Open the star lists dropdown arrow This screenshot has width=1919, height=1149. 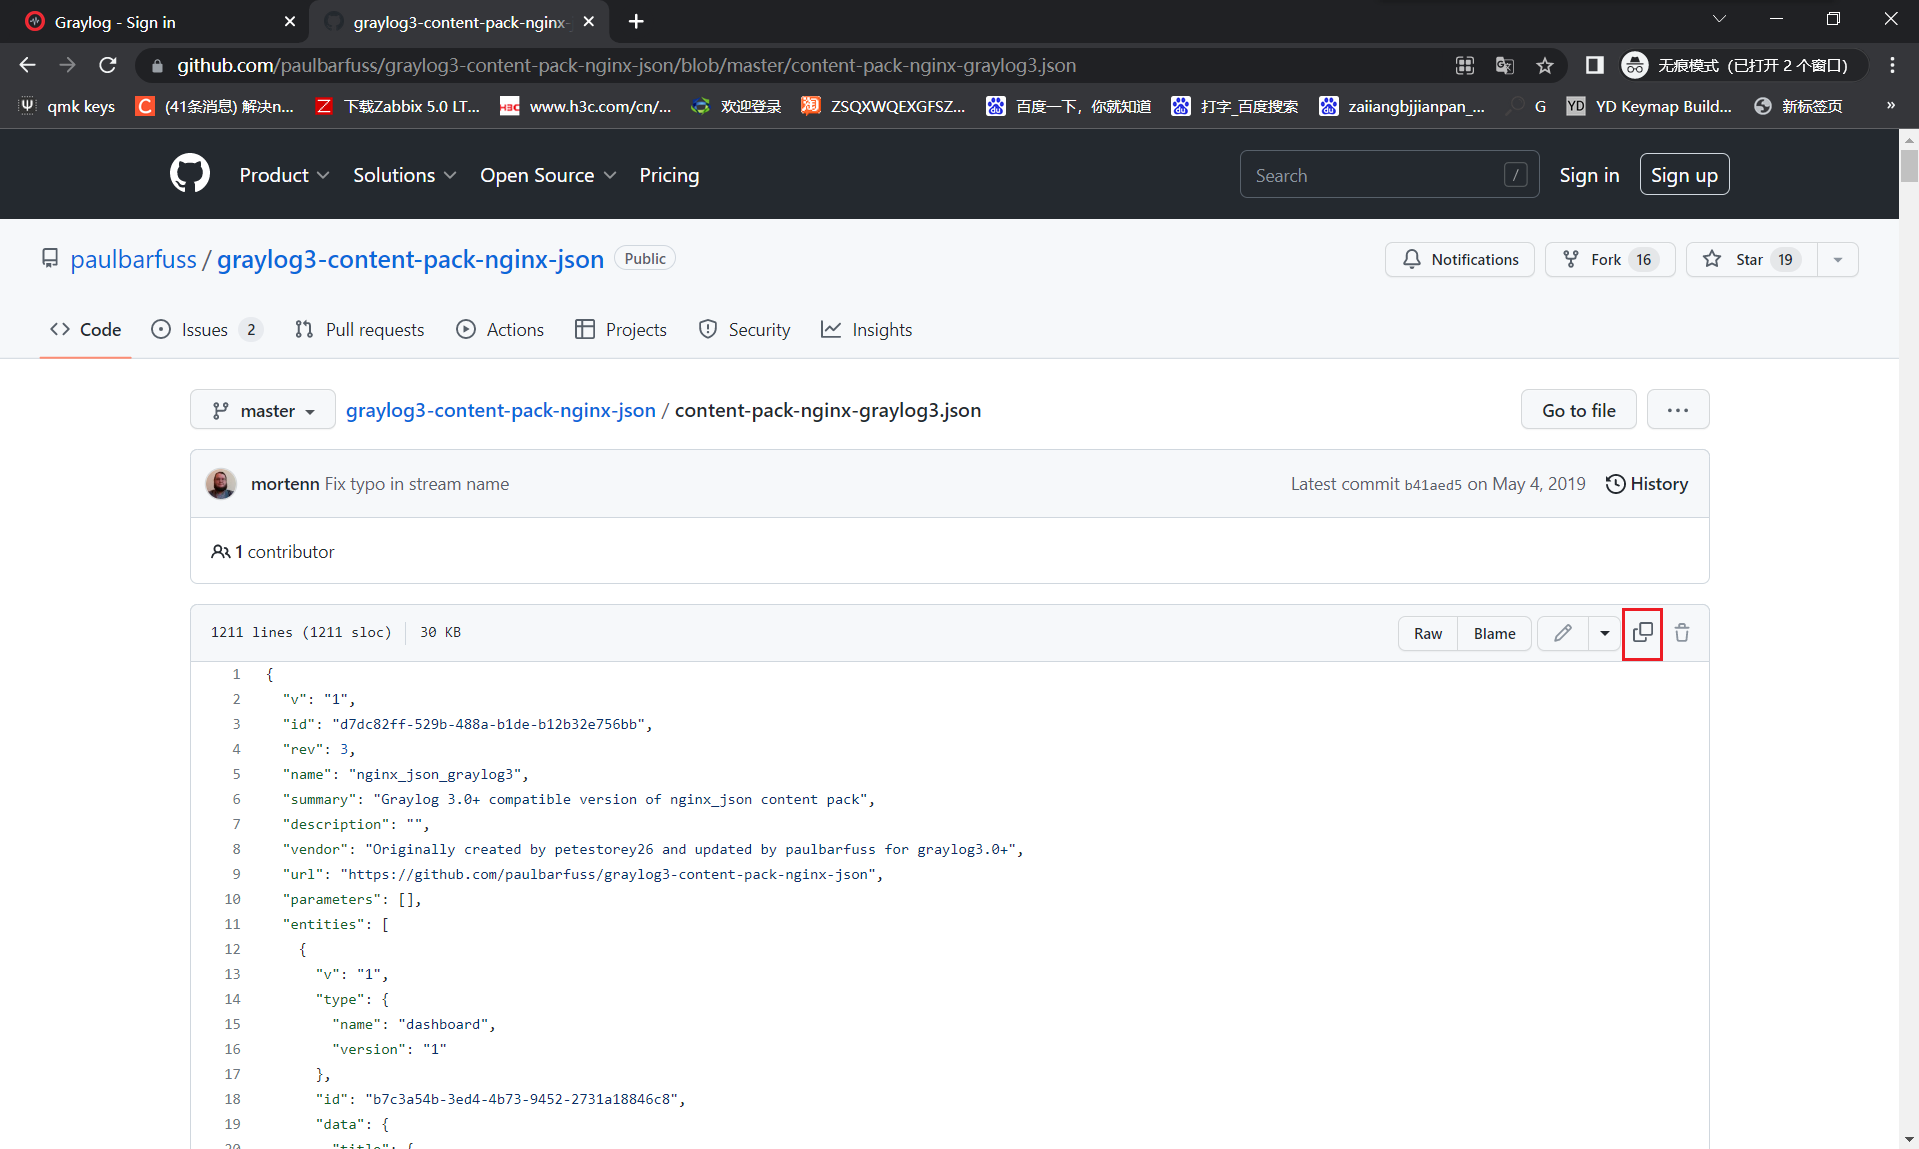tap(1837, 259)
